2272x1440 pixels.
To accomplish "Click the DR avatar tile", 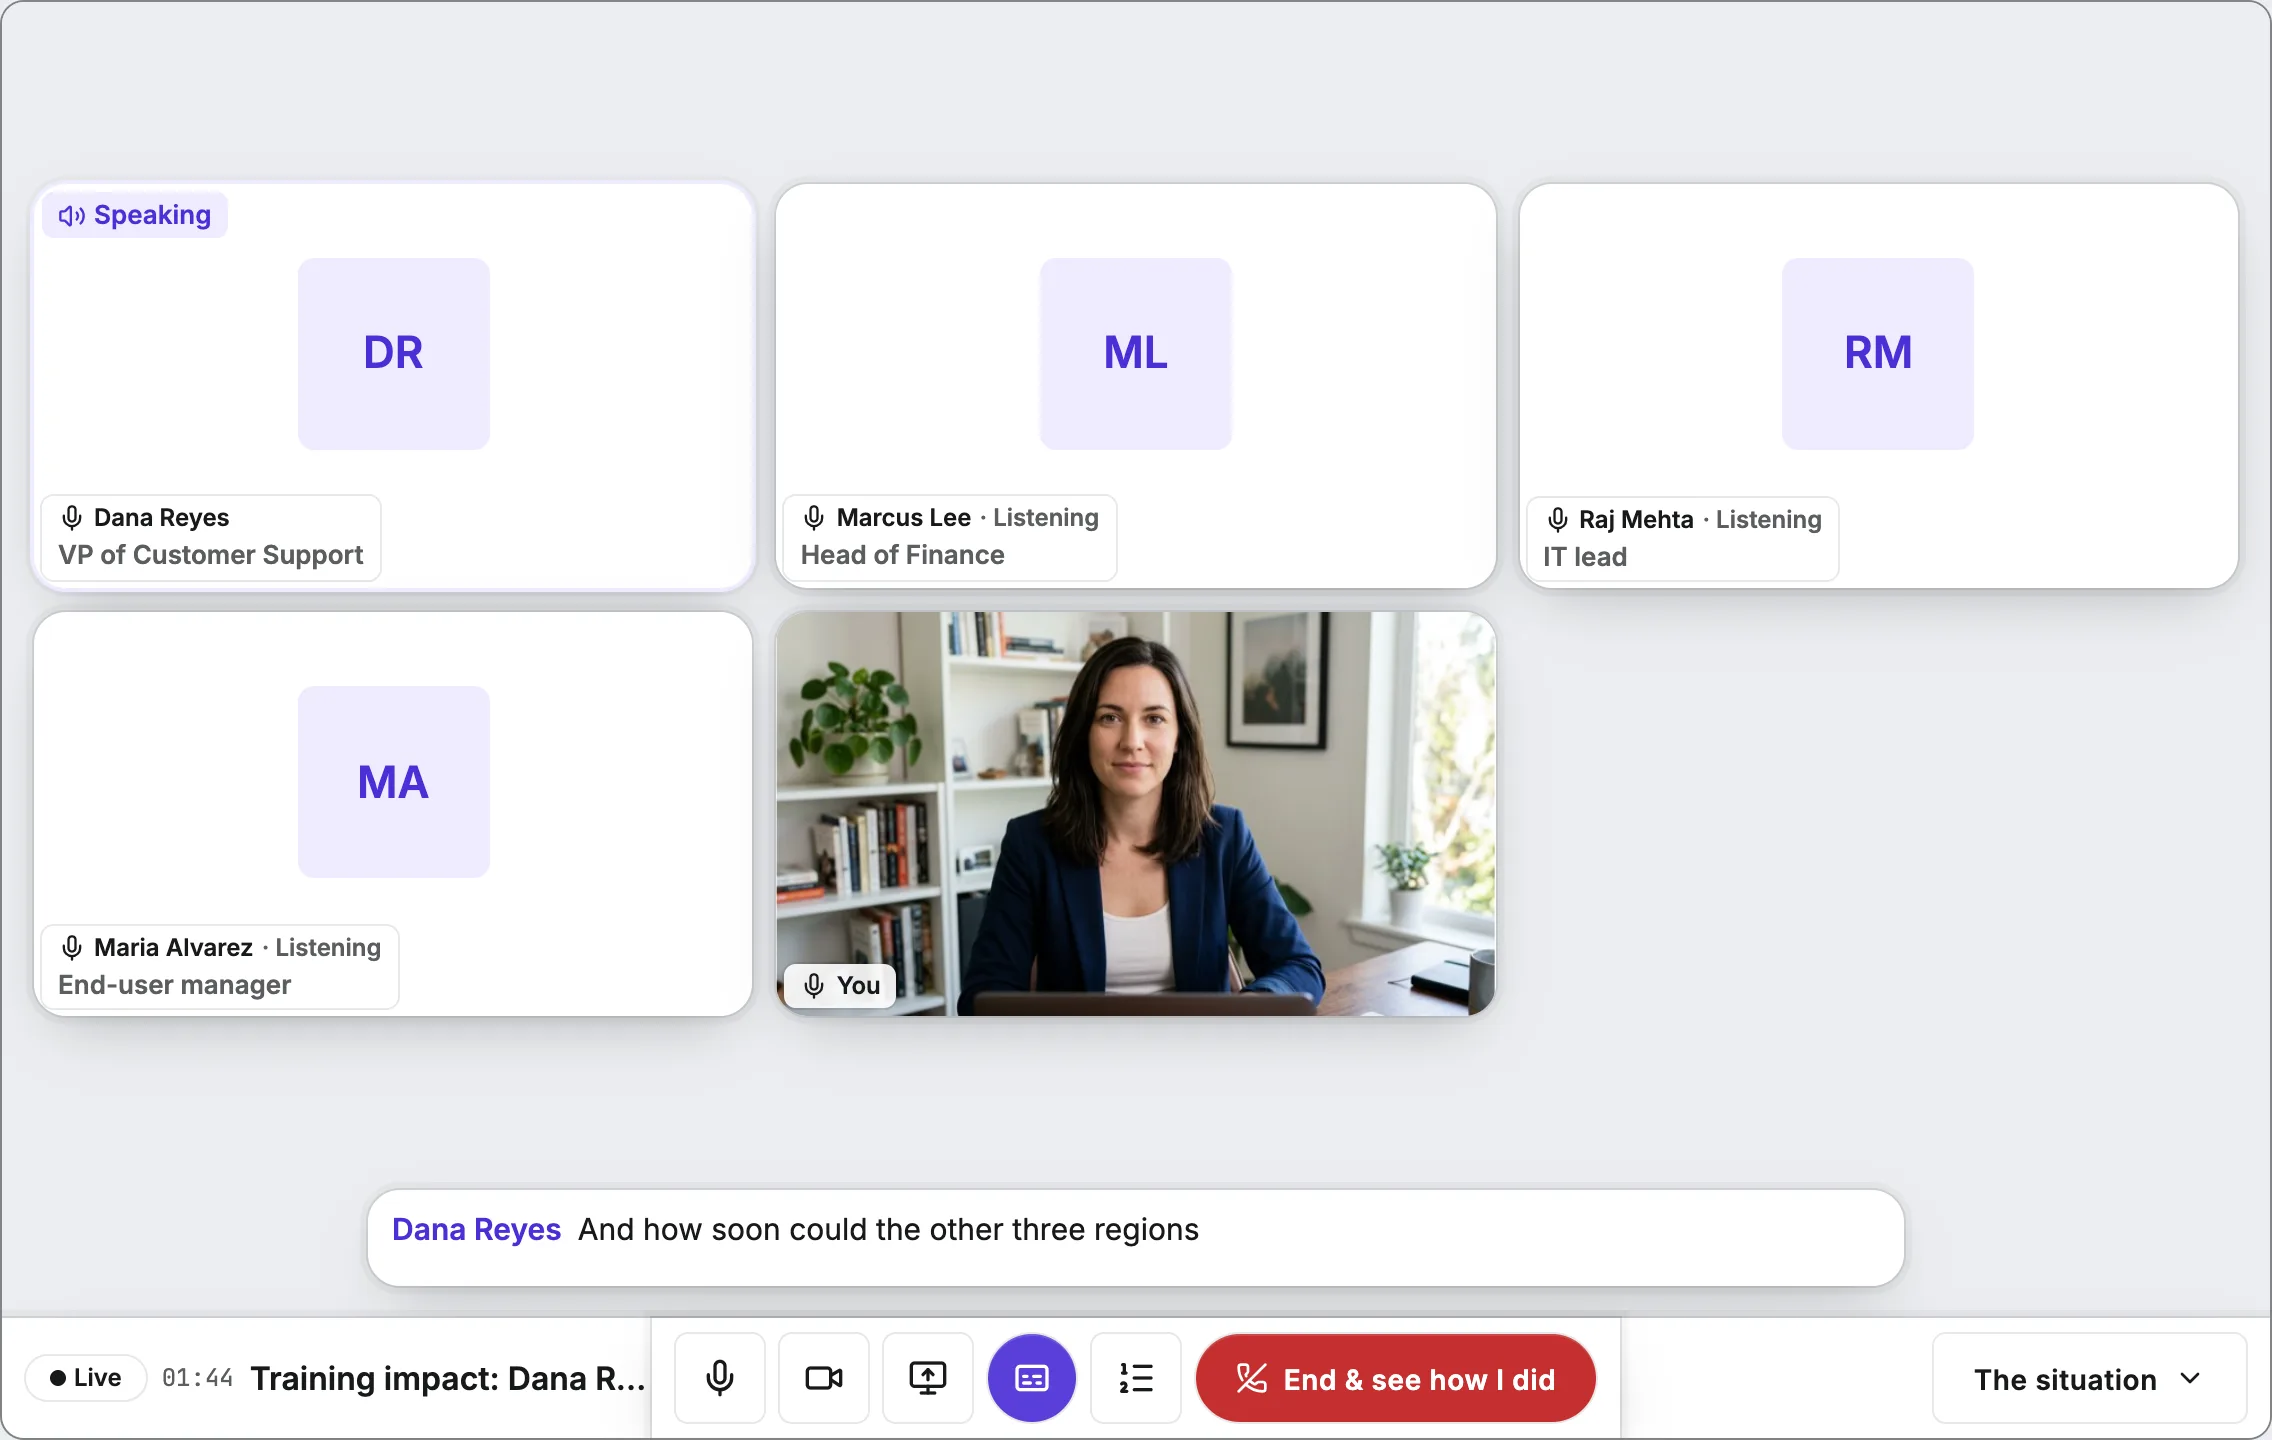I will tap(394, 354).
